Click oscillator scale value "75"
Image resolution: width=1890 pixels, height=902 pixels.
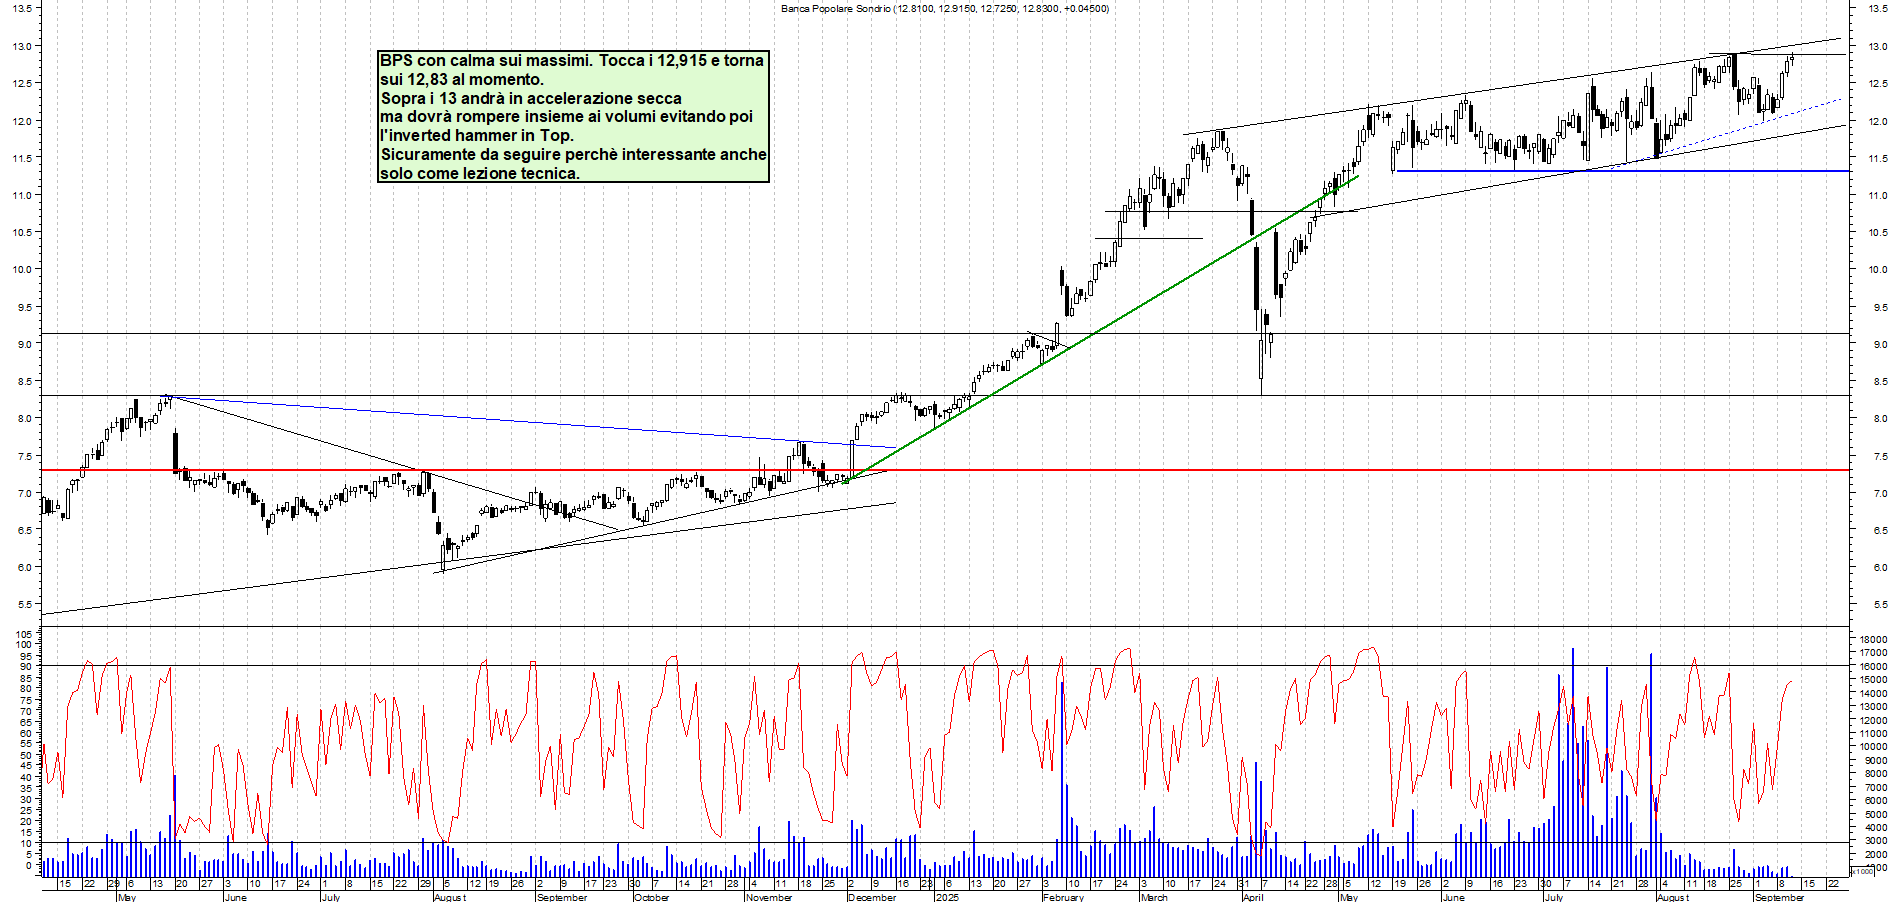point(27,700)
